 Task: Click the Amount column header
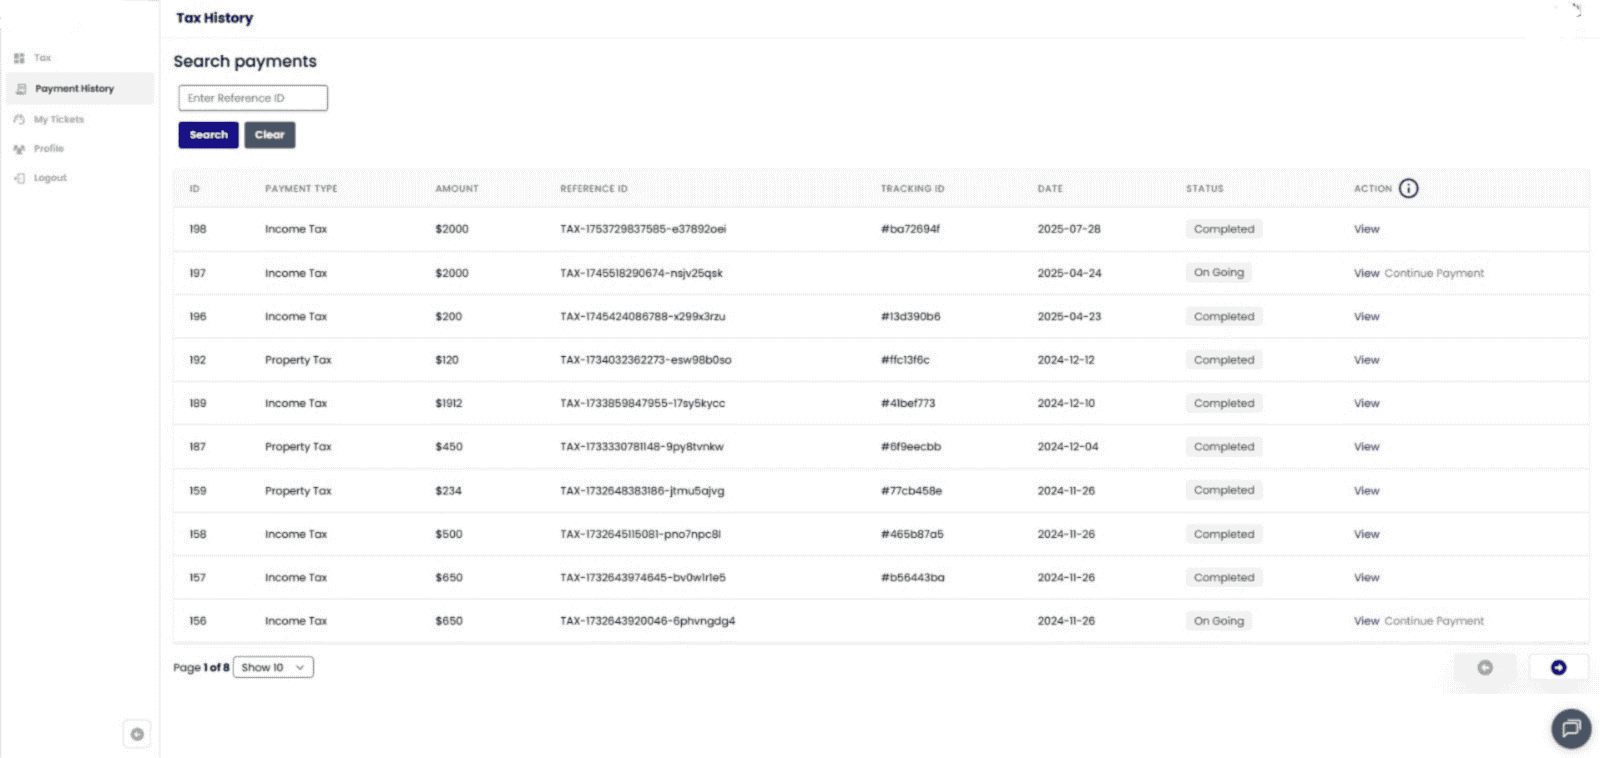(457, 189)
